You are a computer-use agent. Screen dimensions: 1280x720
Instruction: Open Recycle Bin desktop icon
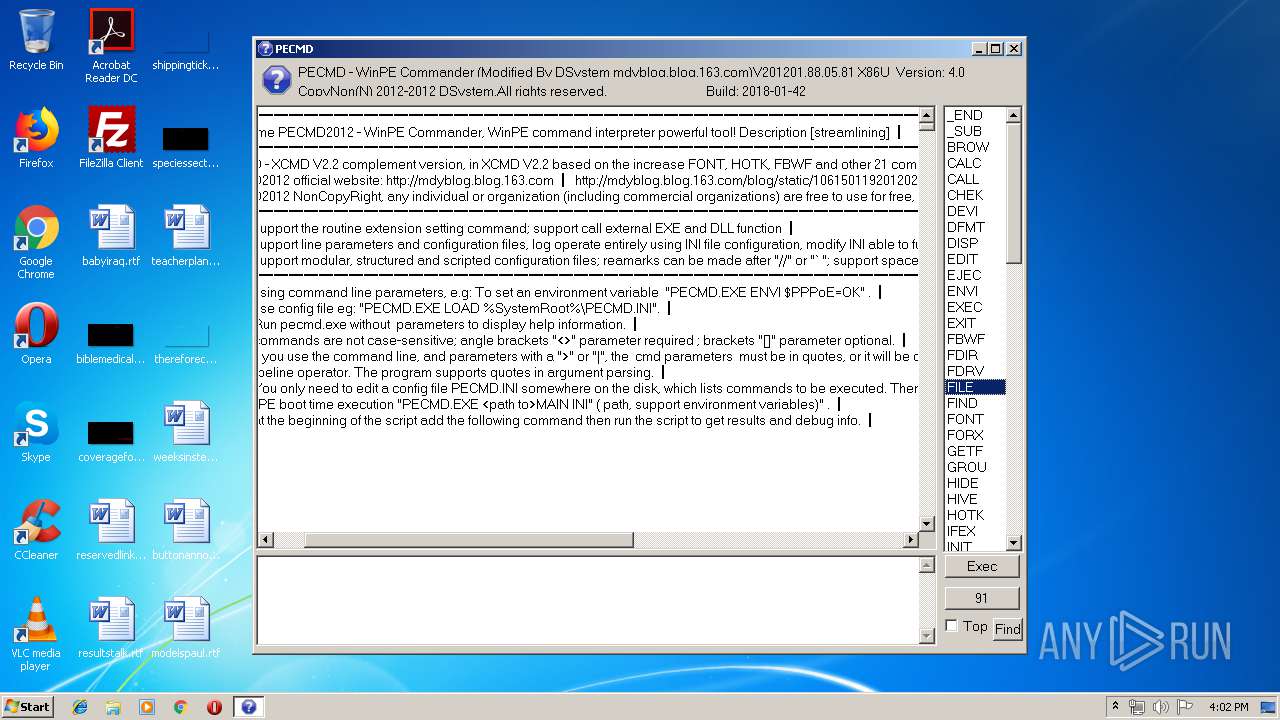(36, 40)
